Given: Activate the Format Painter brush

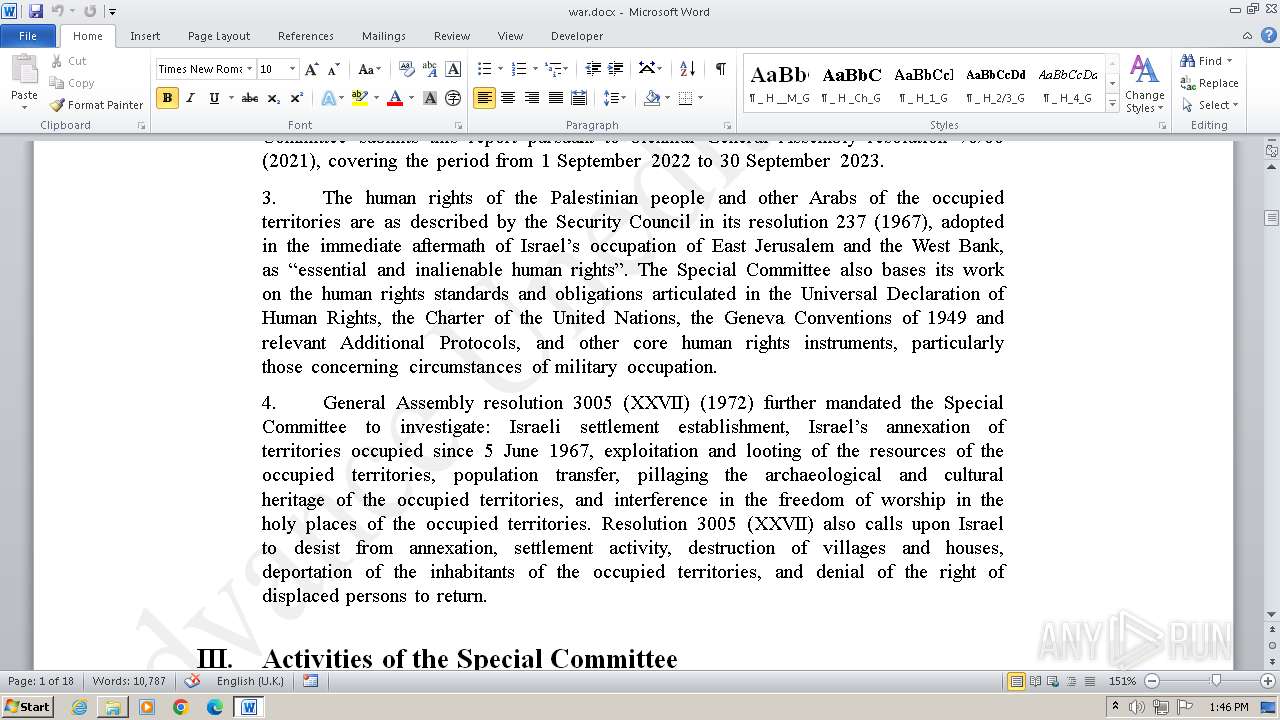Looking at the screenshot, I should tap(96, 105).
